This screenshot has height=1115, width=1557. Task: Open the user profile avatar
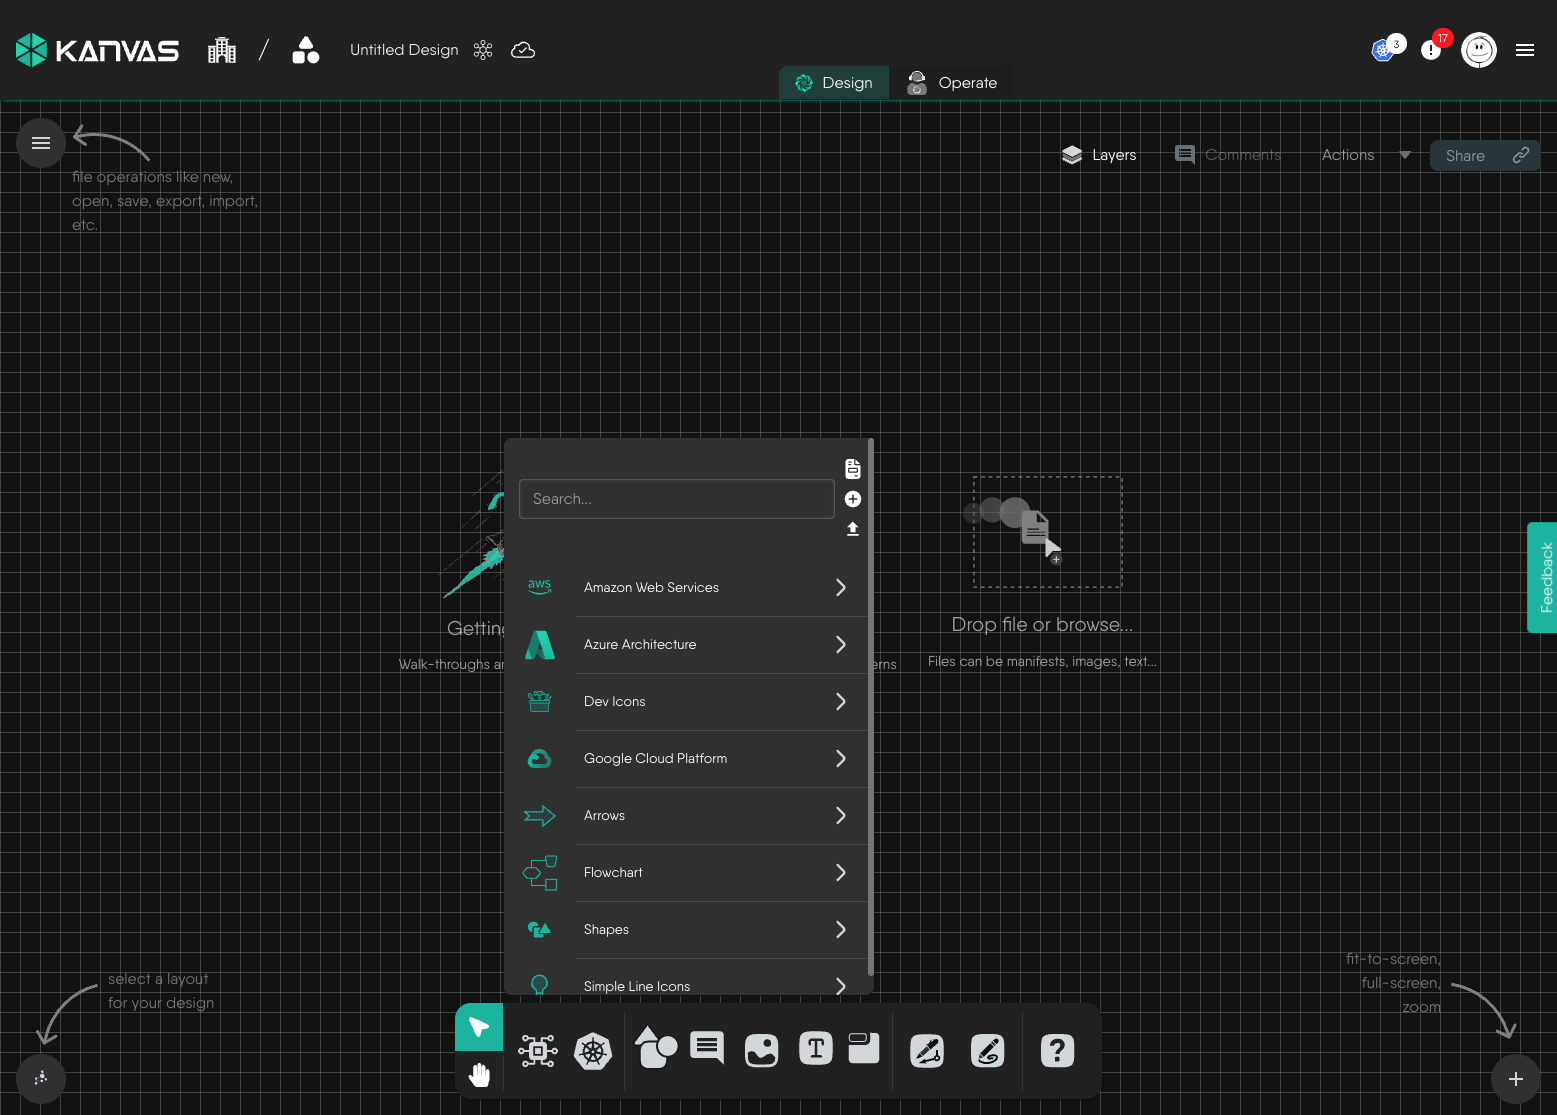(1479, 50)
